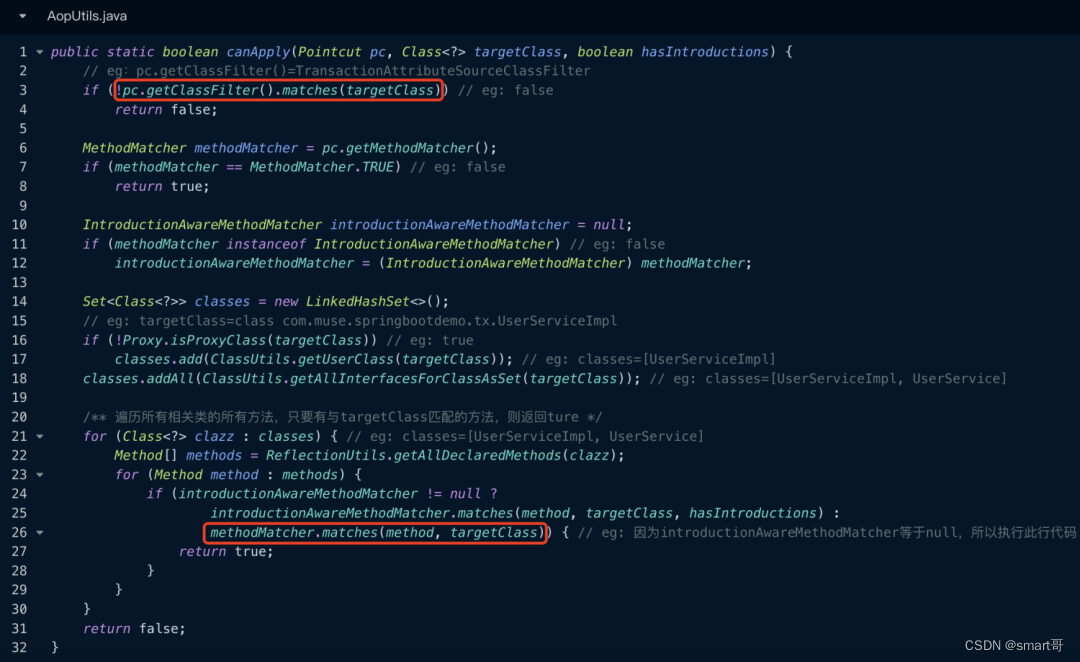Screen dimensions: 1080x662
Task: Click 'ReflectionUtils.getAllDeclaredMethods' on line 22
Action: point(414,455)
